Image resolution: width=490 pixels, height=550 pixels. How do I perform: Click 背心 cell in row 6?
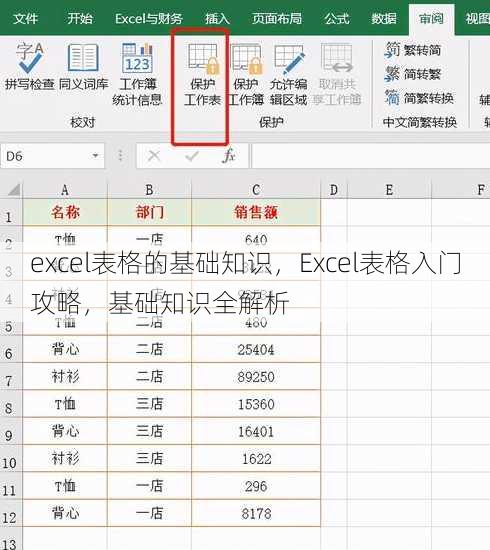65,349
